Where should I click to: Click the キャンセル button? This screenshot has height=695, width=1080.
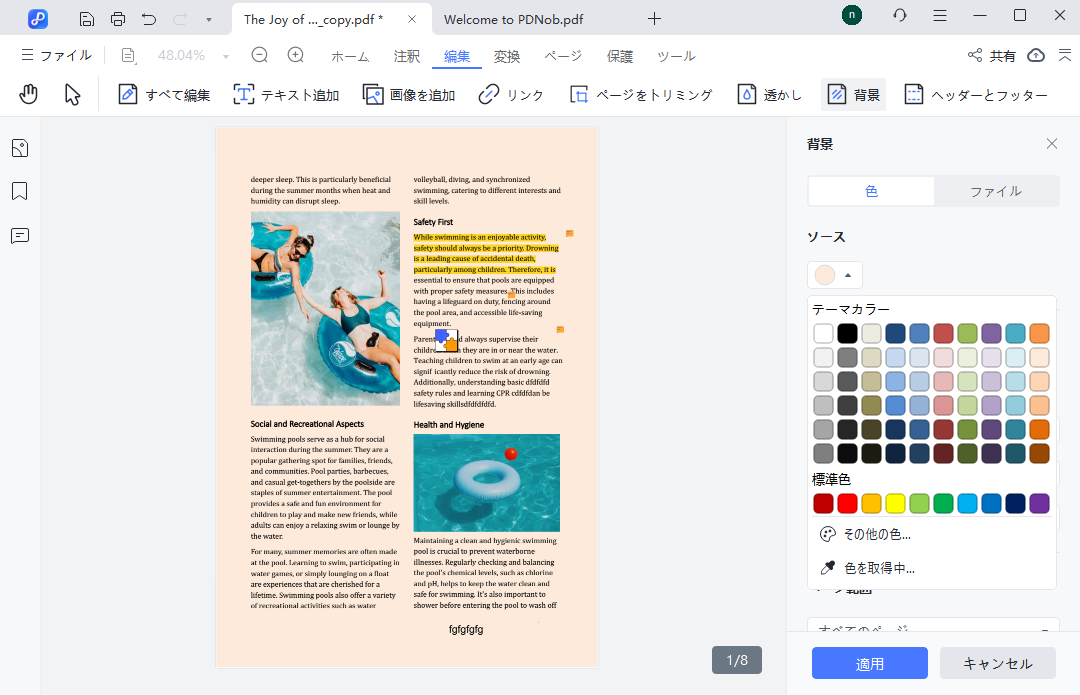pos(997,663)
